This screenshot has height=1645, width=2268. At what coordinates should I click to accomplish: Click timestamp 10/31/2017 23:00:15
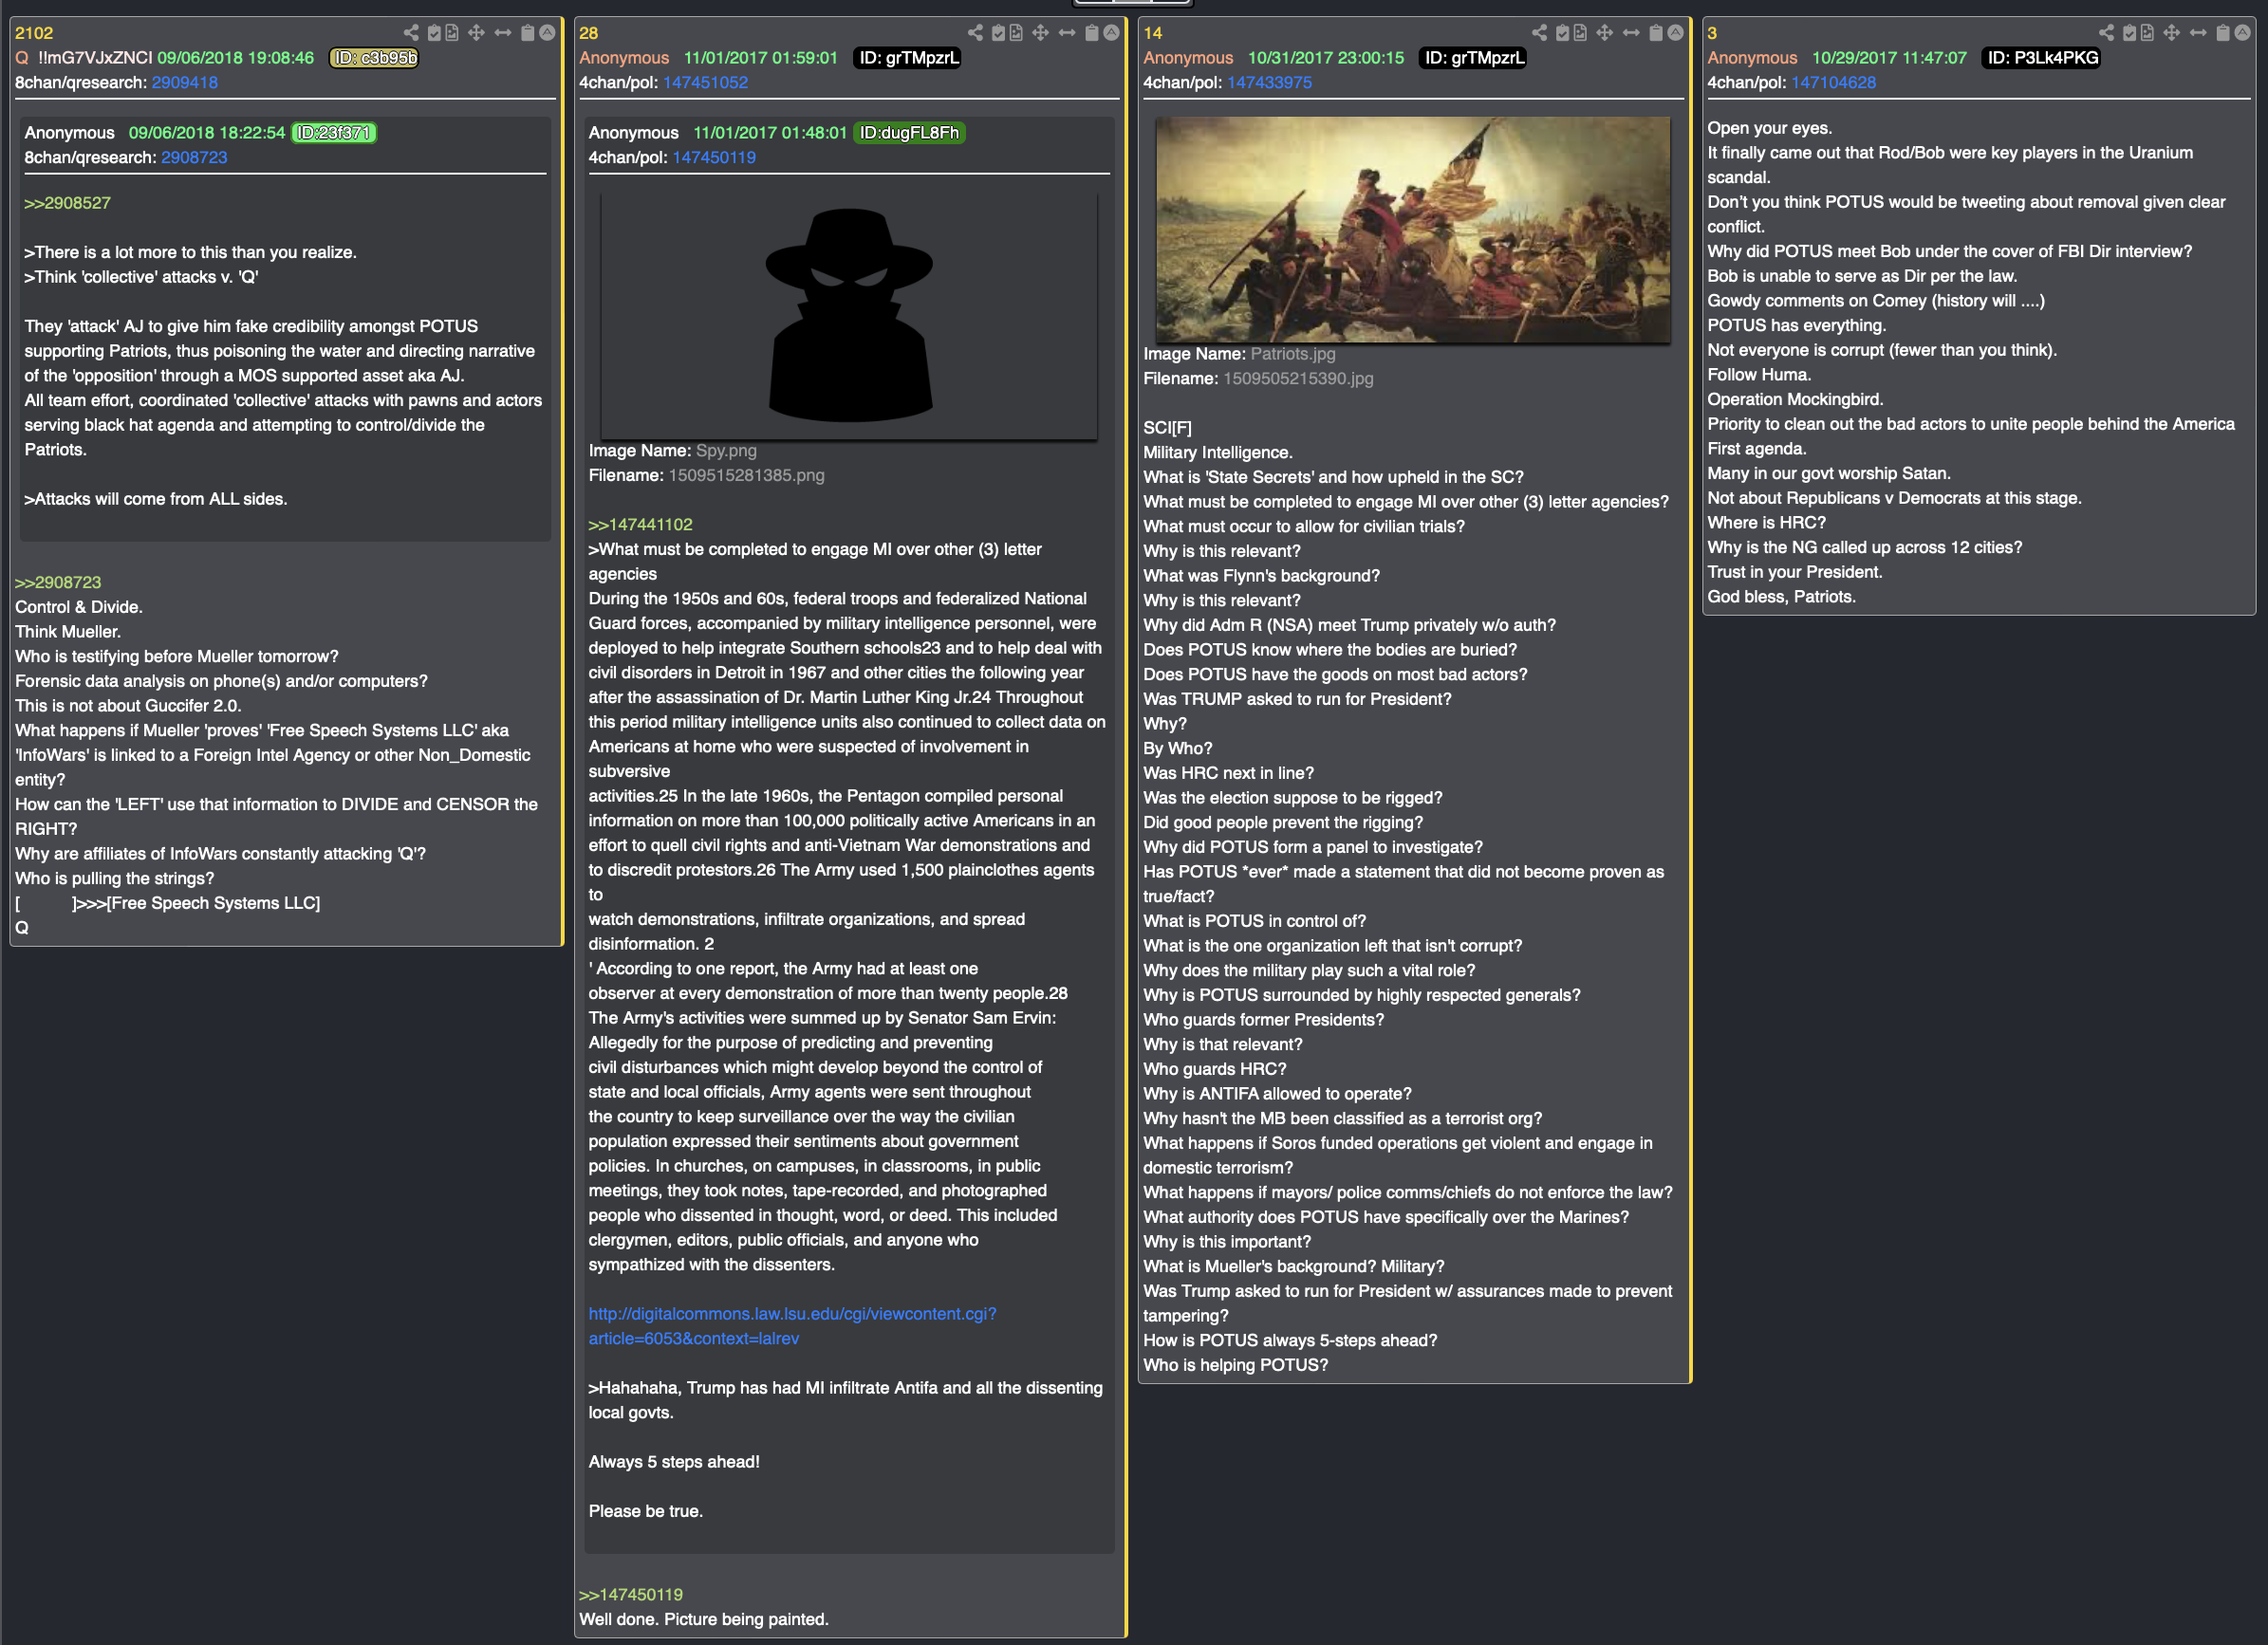click(1325, 58)
